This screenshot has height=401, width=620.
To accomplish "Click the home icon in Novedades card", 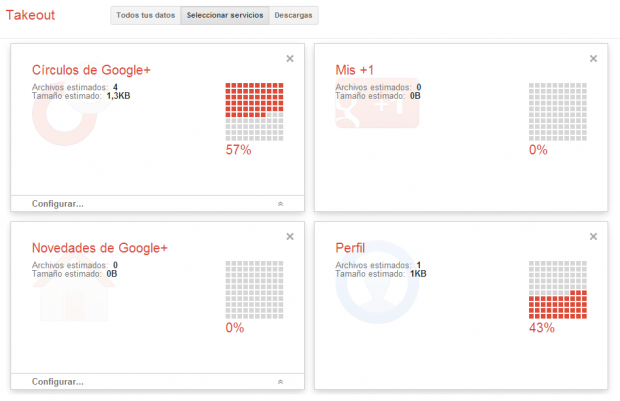I will pyautogui.click(x=74, y=291).
